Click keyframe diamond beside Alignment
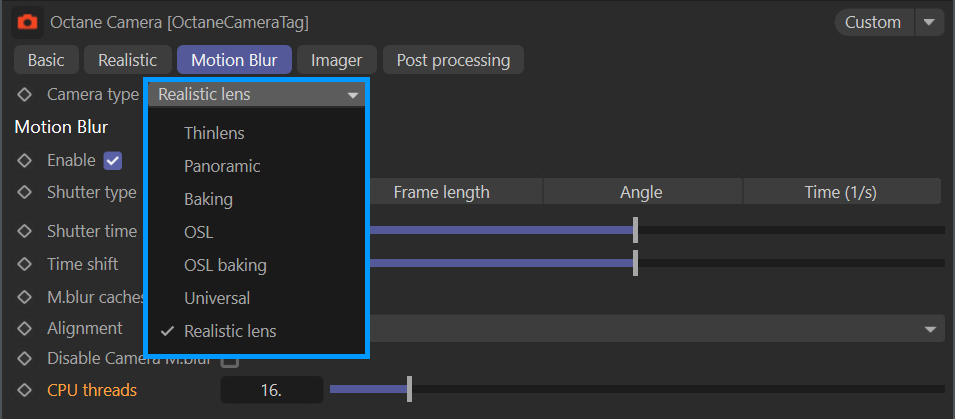Viewport: 955px width, 419px height. click(25, 328)
